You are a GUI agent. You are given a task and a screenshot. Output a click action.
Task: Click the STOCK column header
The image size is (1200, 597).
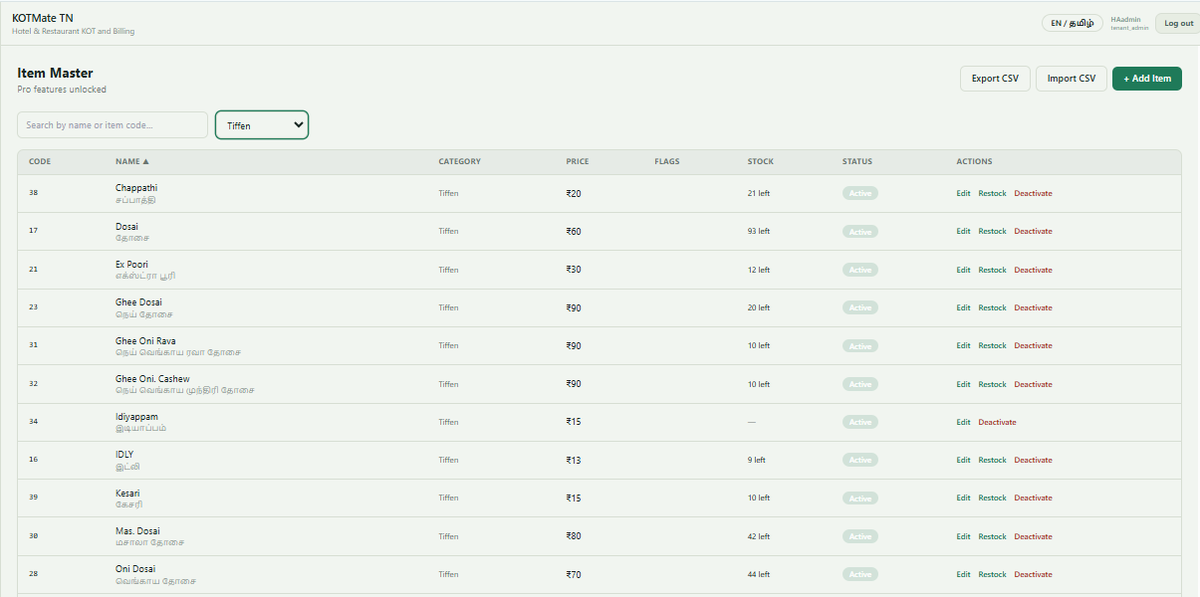point(760,161)
